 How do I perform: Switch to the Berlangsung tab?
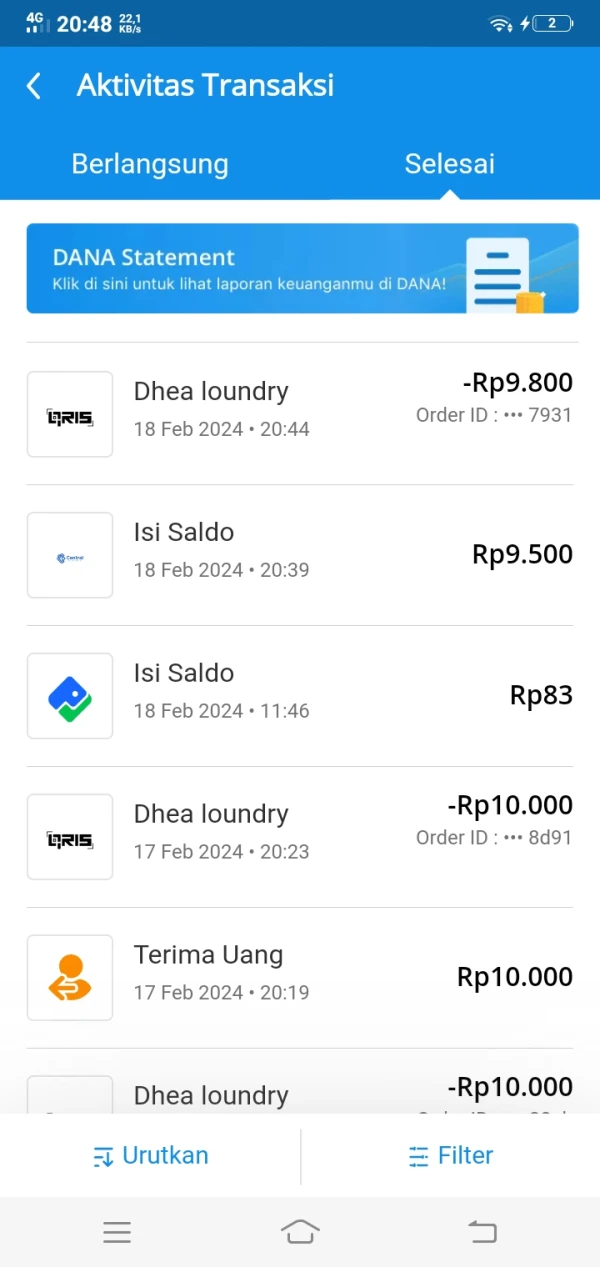click(x=150, y=165)
